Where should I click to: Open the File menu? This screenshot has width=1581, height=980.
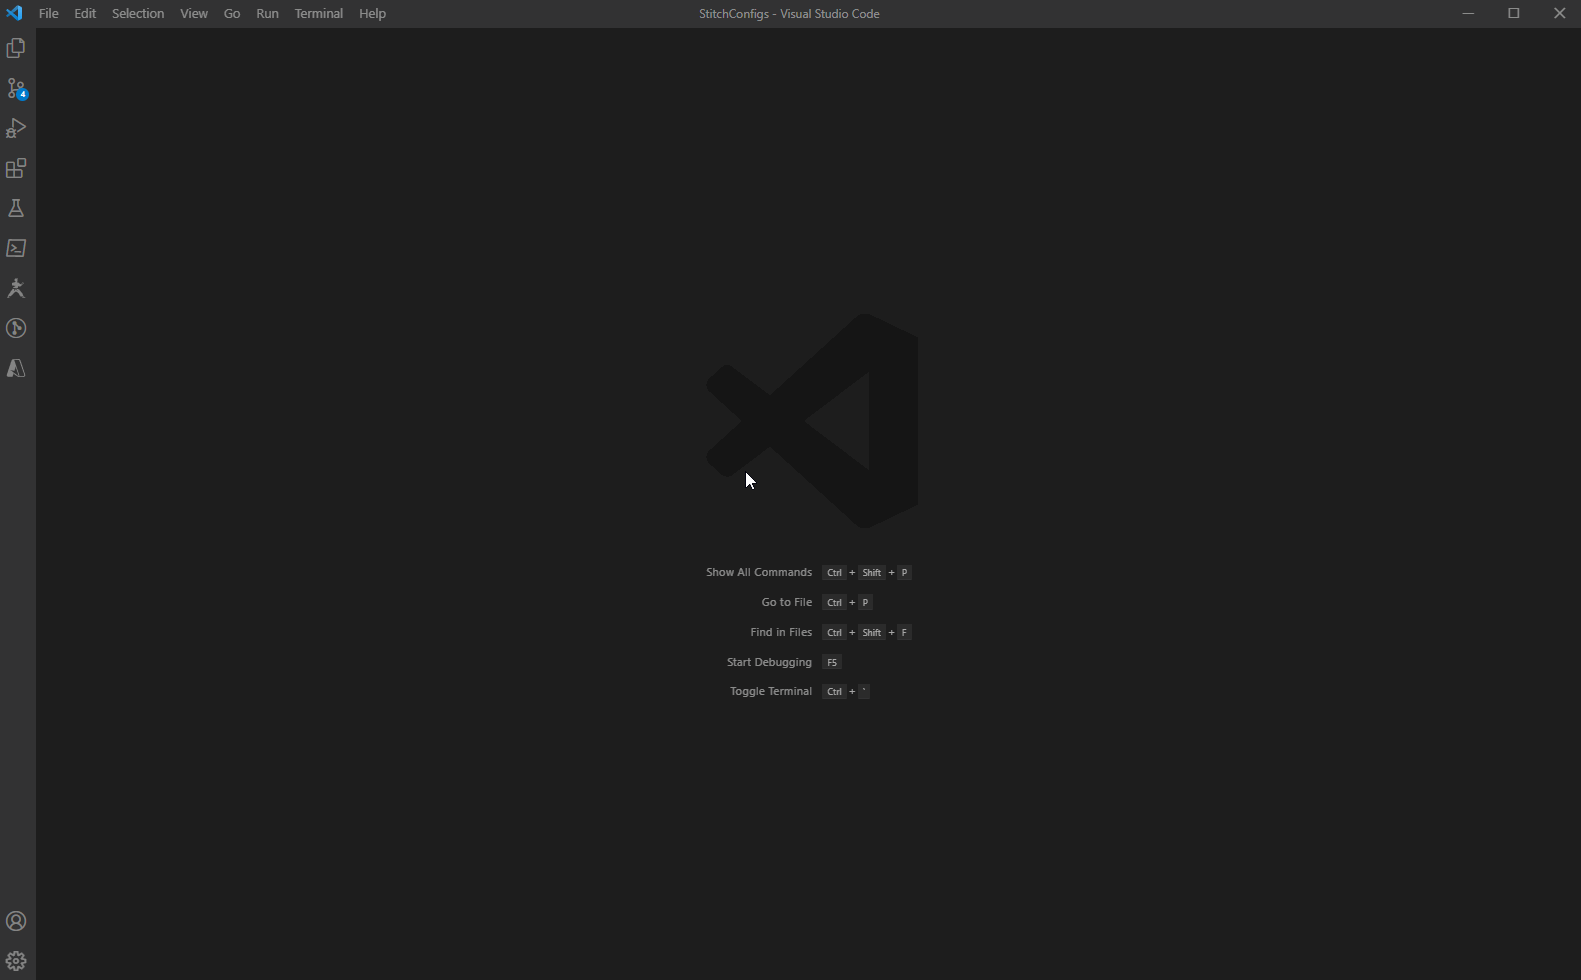click(x=48, y=13)
